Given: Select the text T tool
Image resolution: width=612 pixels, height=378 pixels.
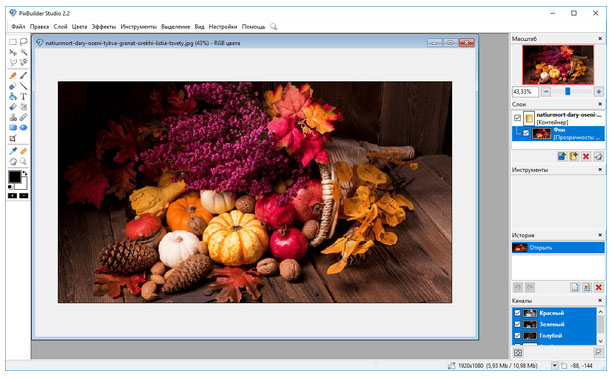Looking at the screenshot, I should tap(23, 96).
